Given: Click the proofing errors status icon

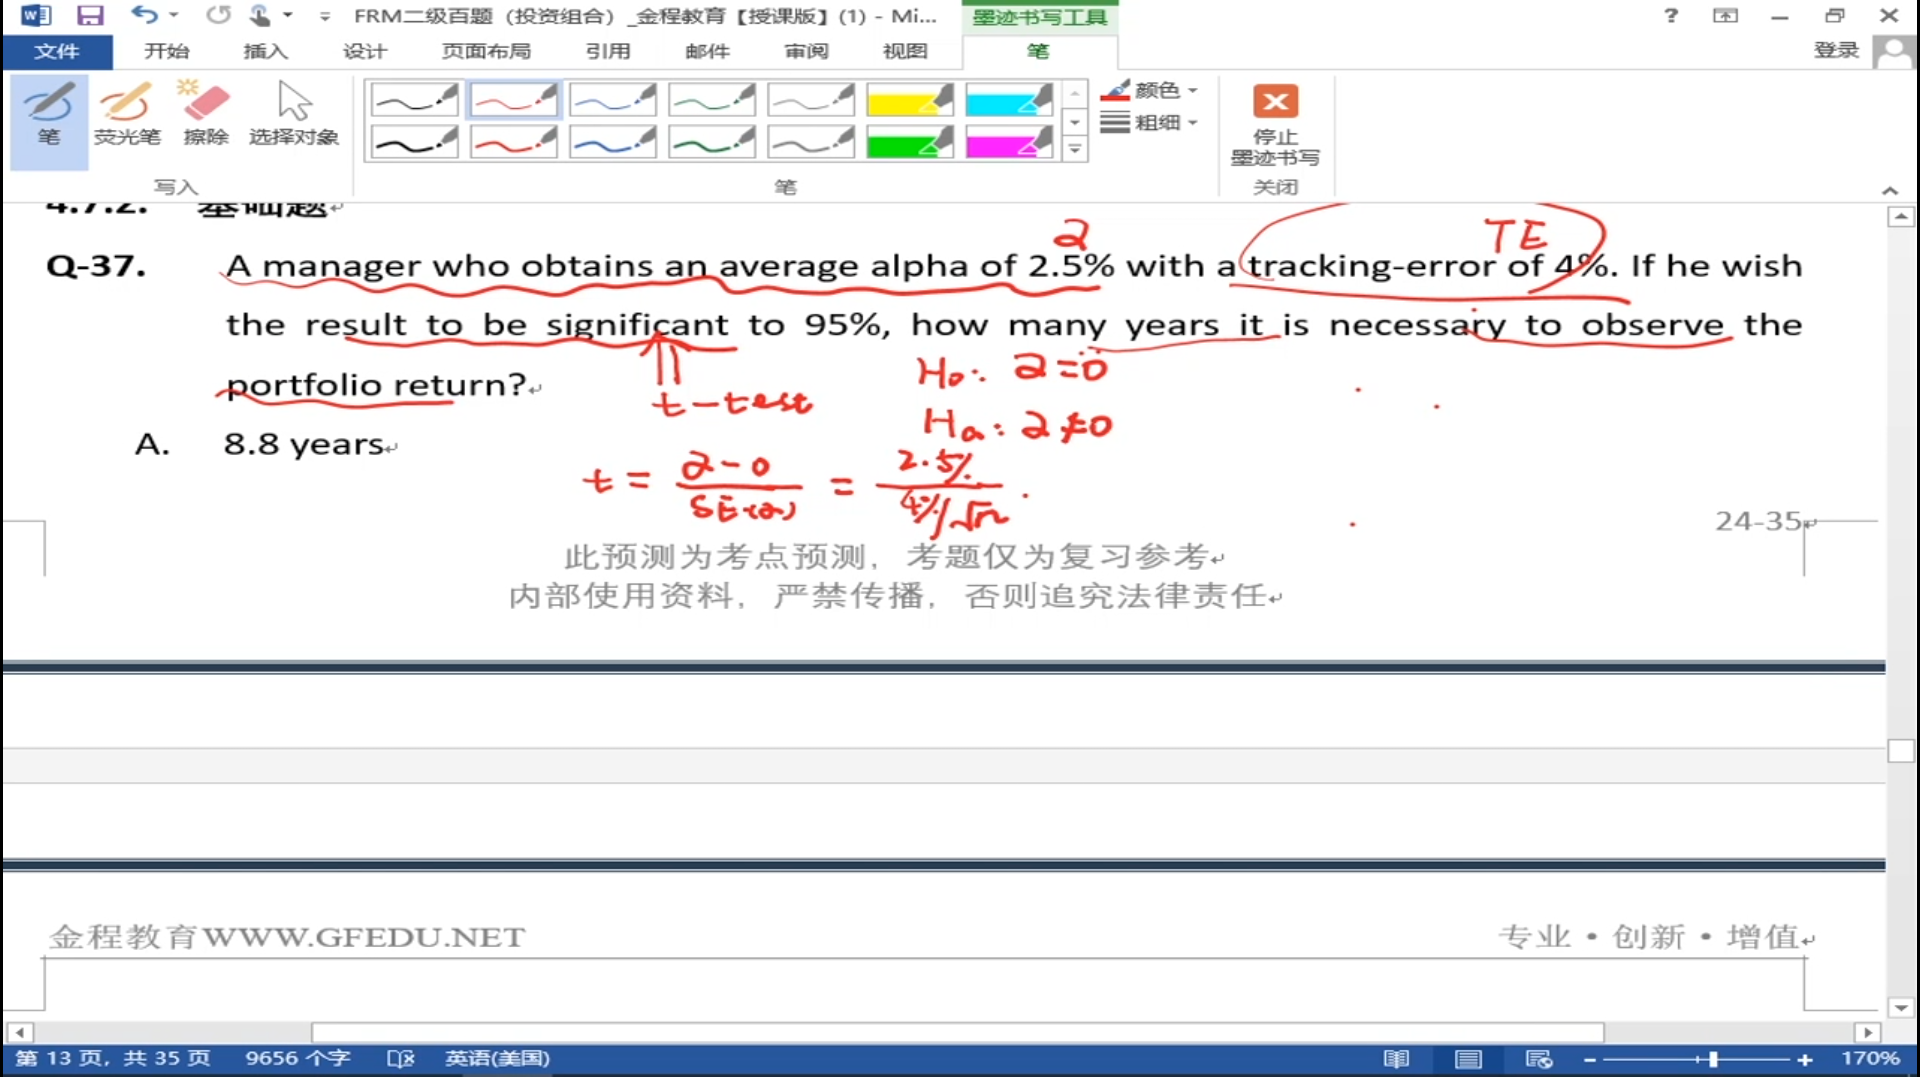Looking at the screenshot, I should tap(400, 1058).
